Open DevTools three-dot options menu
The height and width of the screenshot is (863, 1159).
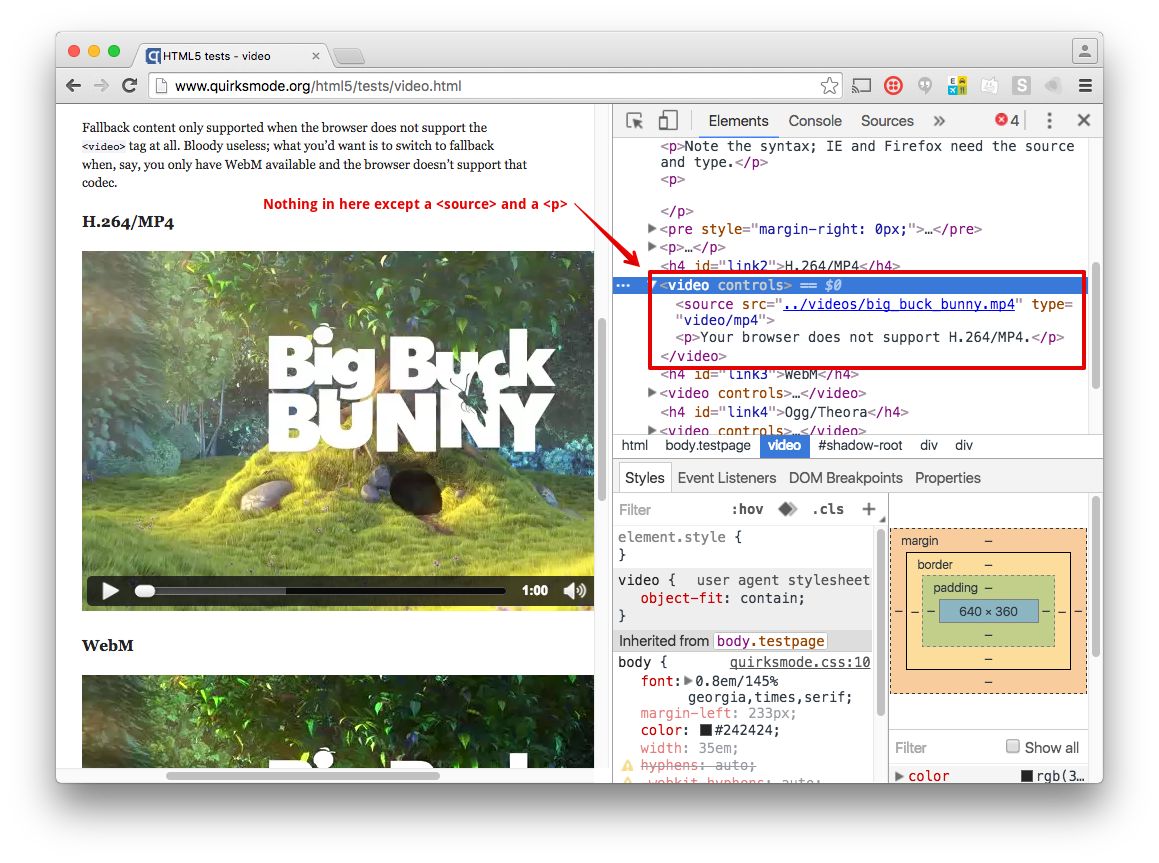tap(1049, 120)
